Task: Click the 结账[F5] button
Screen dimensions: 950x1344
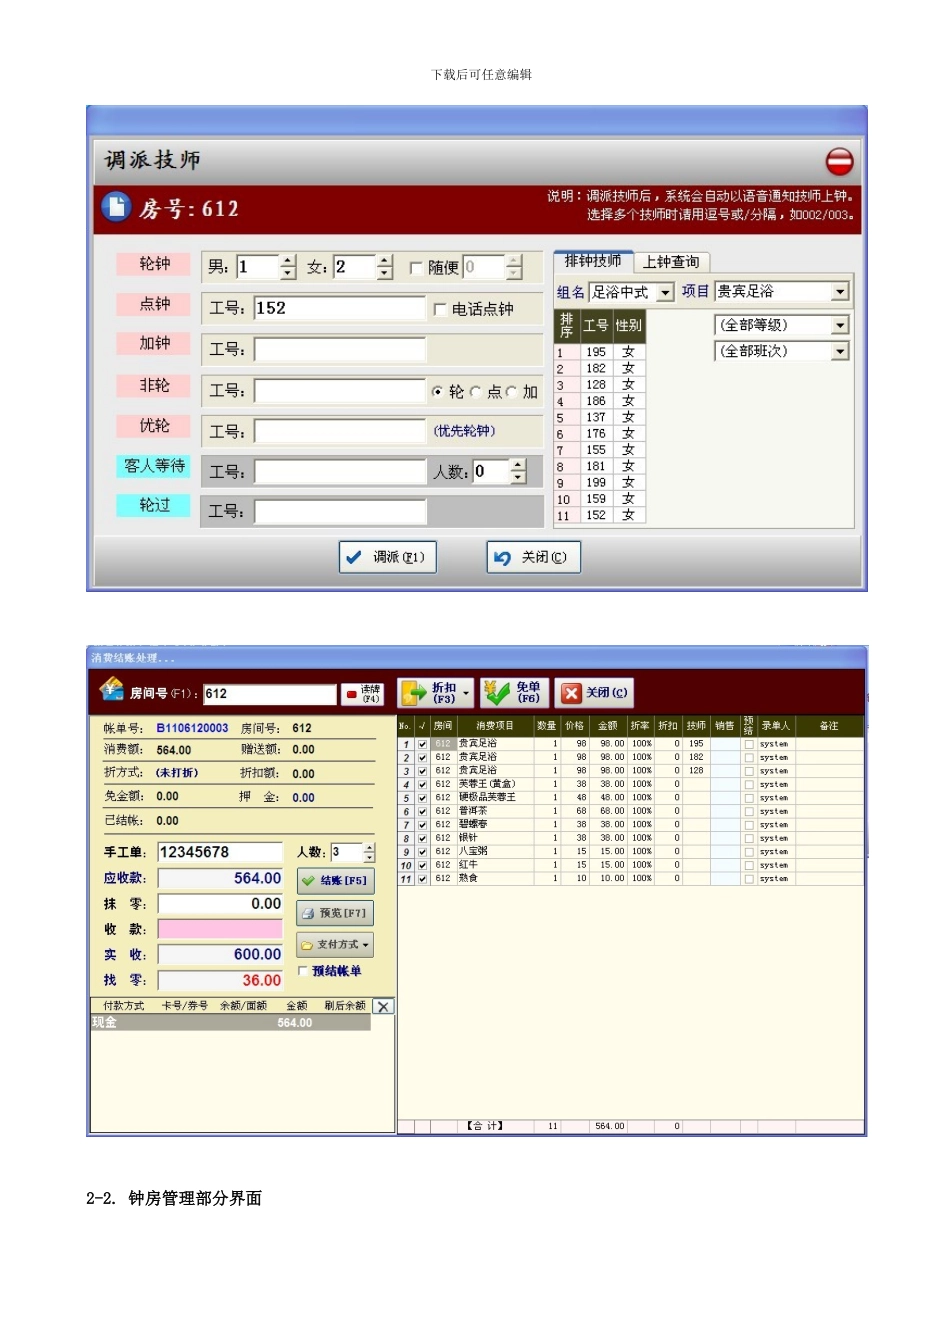Action: 335,881
